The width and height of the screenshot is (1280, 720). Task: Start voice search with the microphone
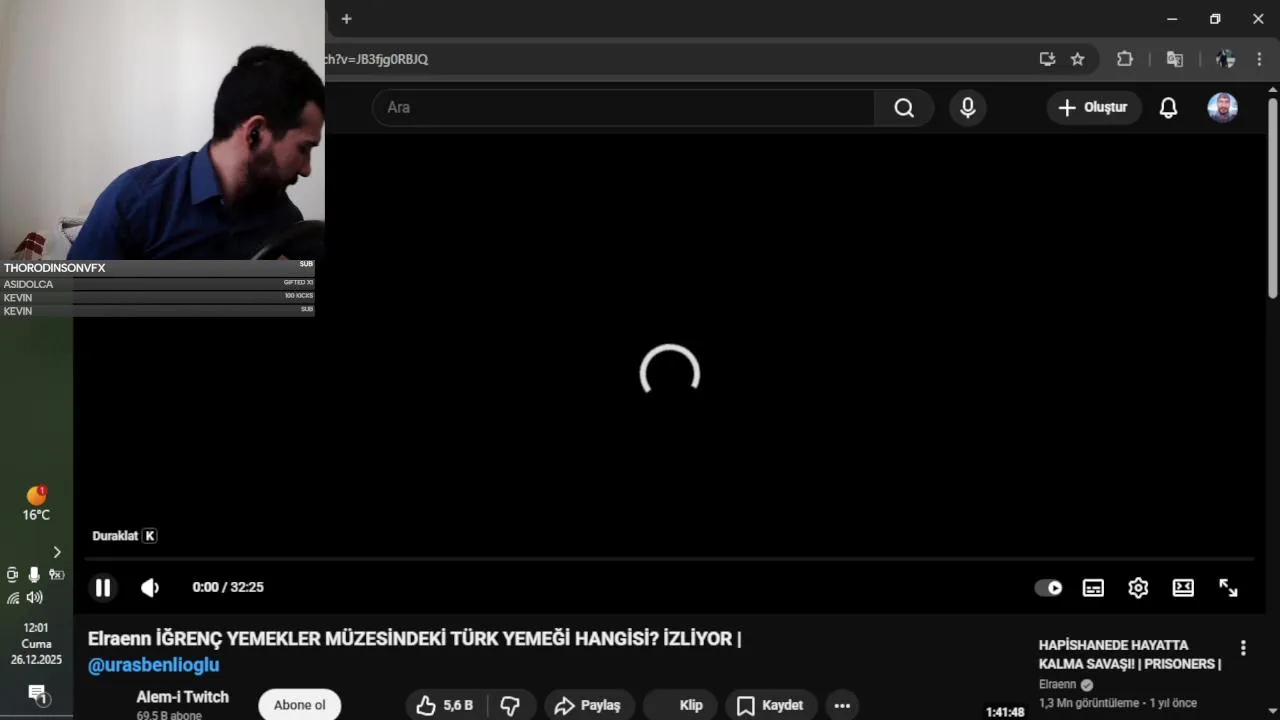click(x=967, y=108)
